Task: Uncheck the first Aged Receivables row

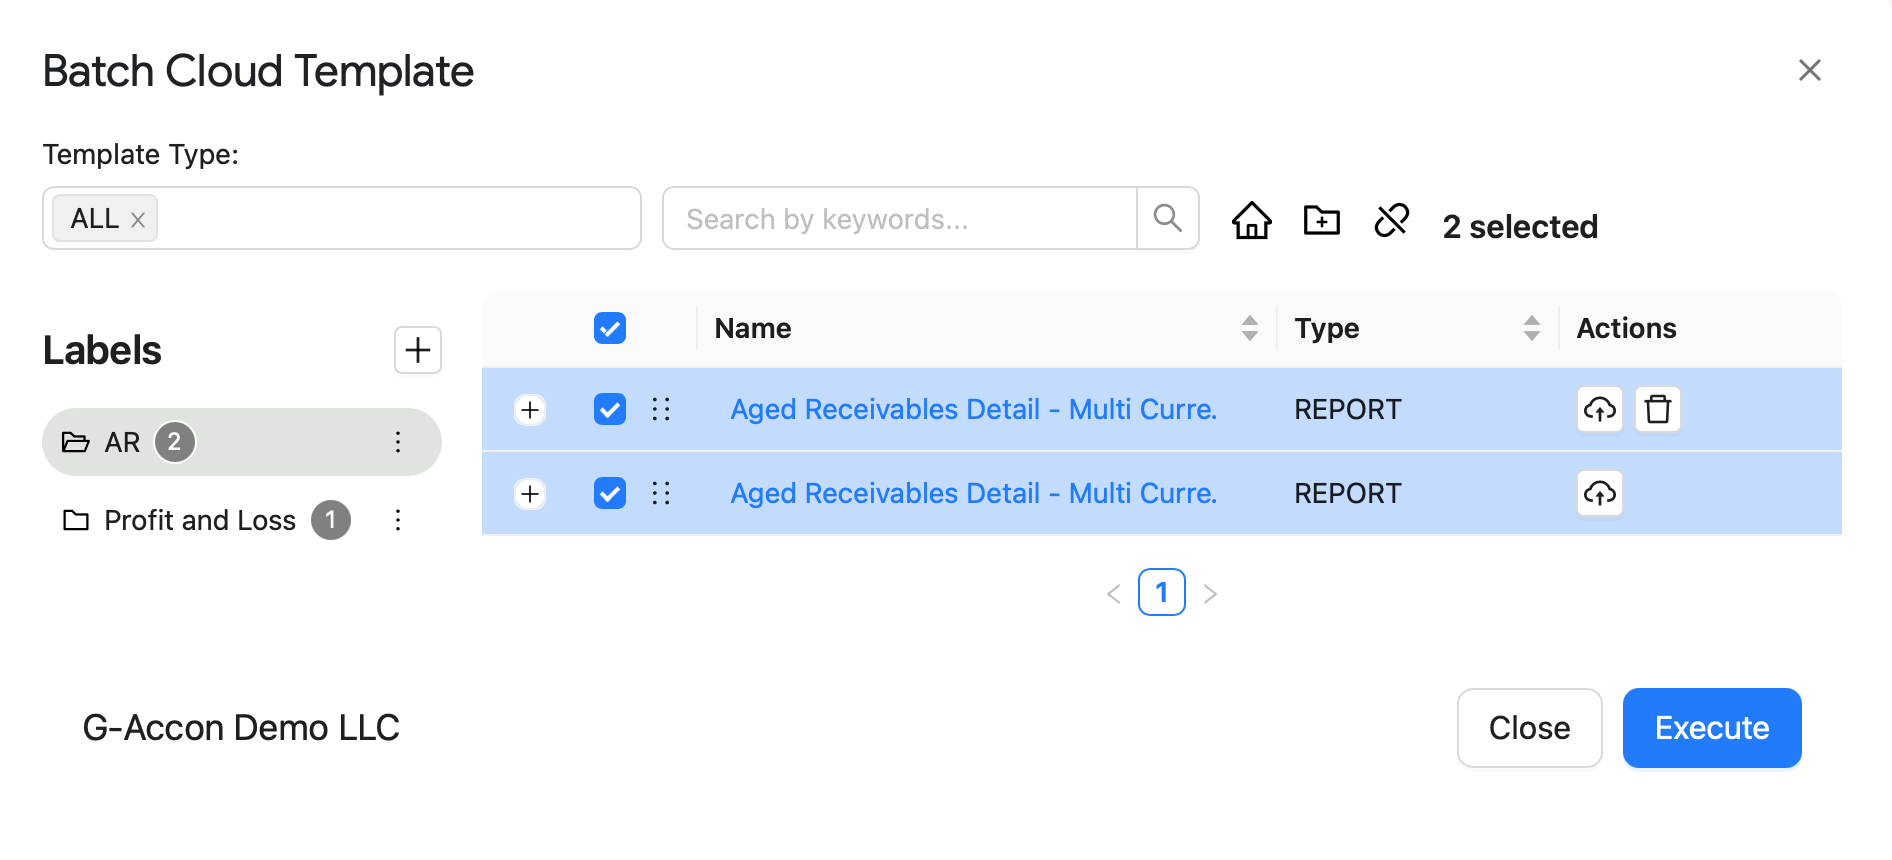Action: point(609,409)
